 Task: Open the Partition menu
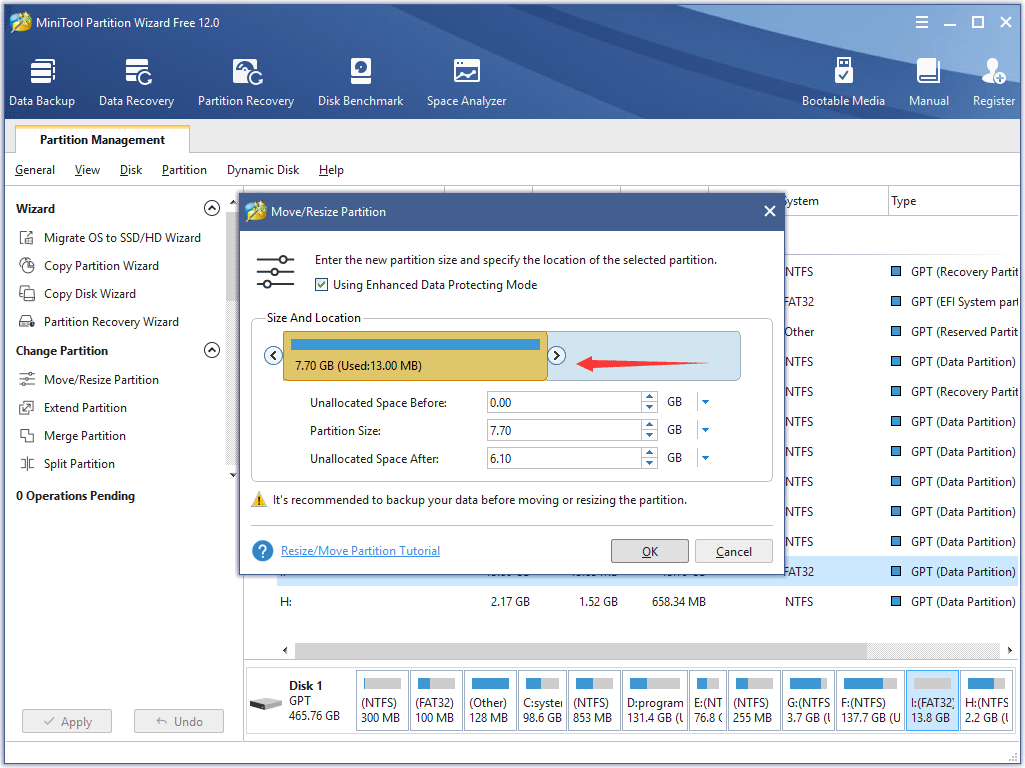pos(184,170)
